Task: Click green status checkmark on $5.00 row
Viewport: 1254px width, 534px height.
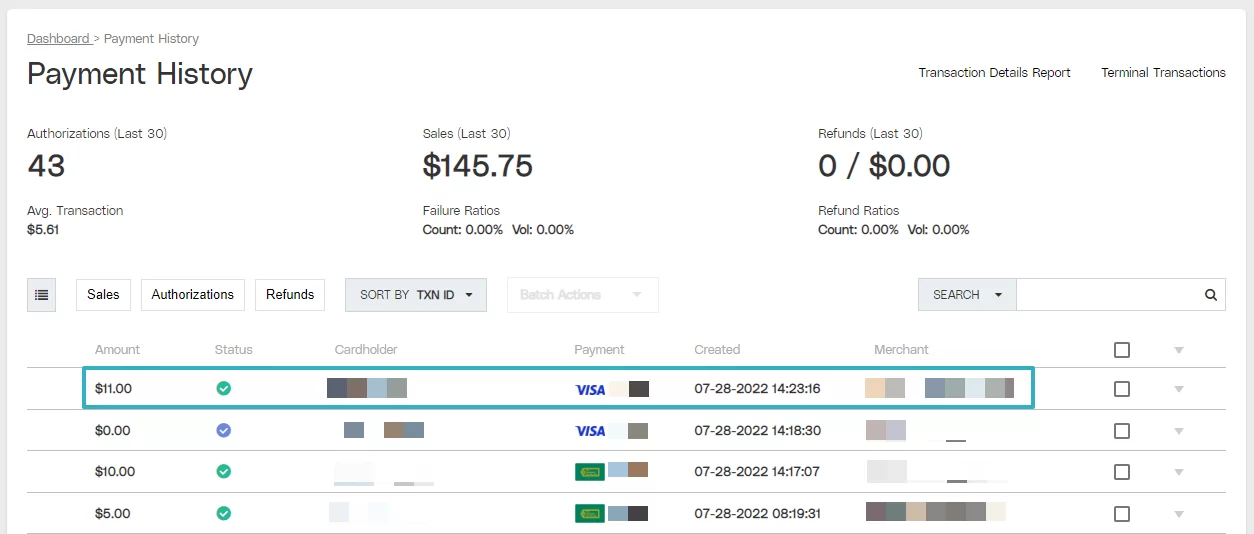Action: point(224,513)
